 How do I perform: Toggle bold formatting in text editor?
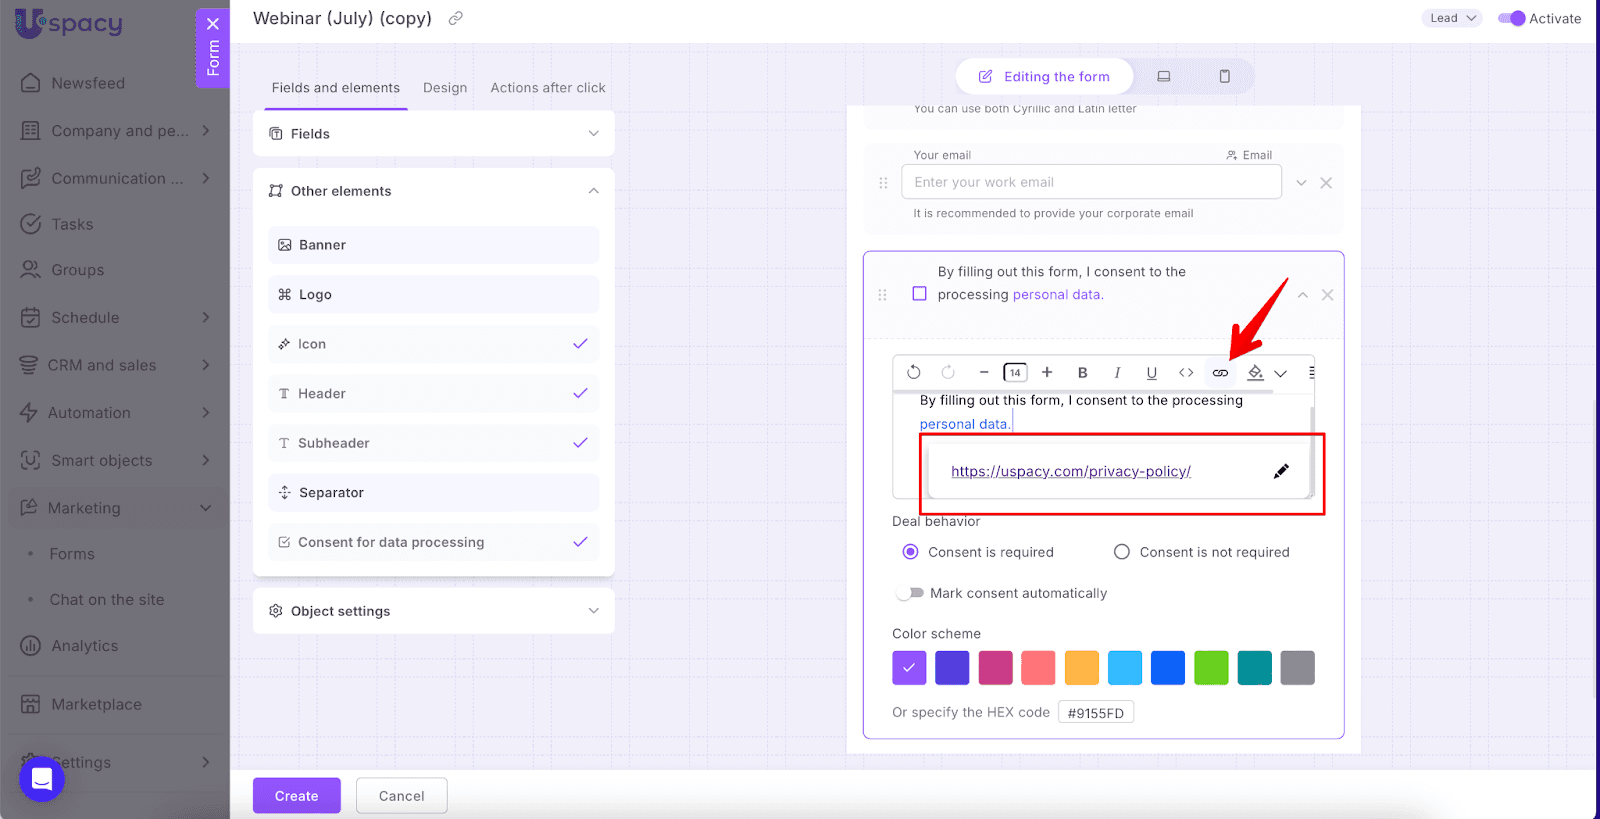point(1082,373)
